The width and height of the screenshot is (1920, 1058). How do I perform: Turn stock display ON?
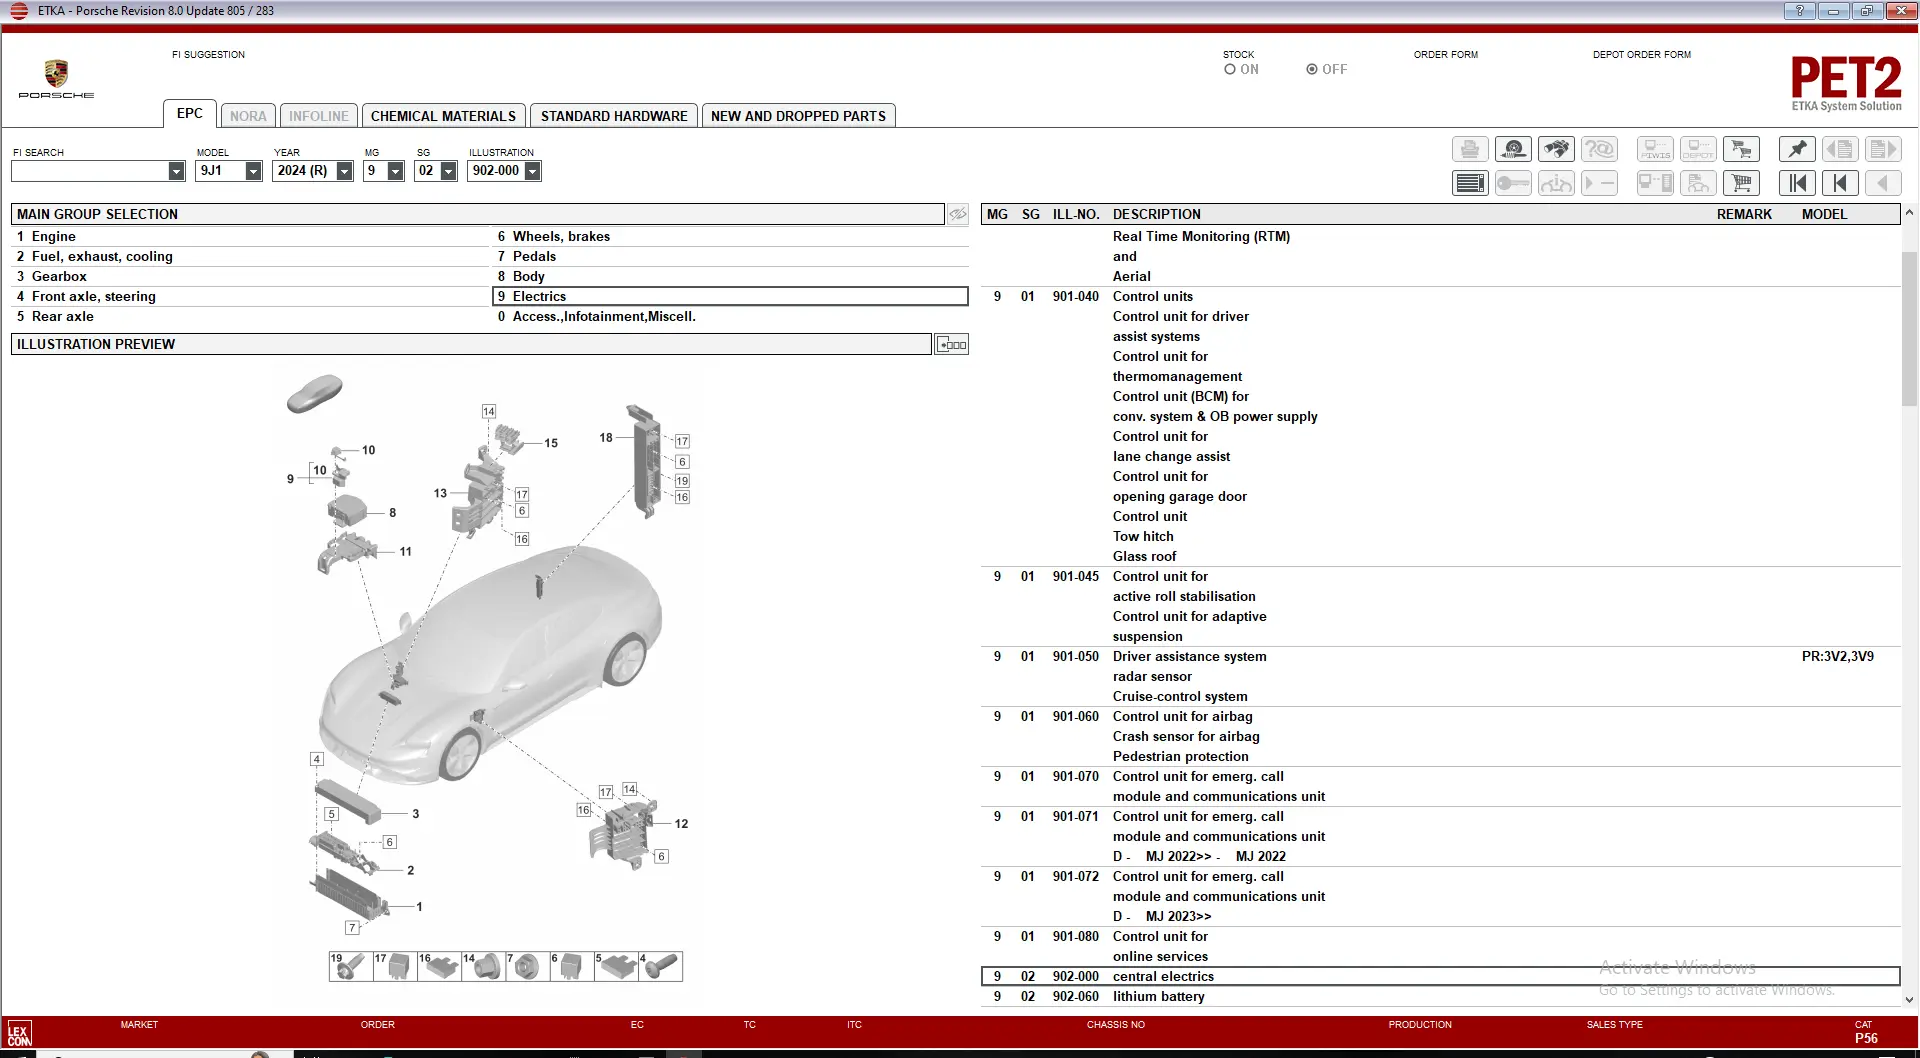[1230, 70]
